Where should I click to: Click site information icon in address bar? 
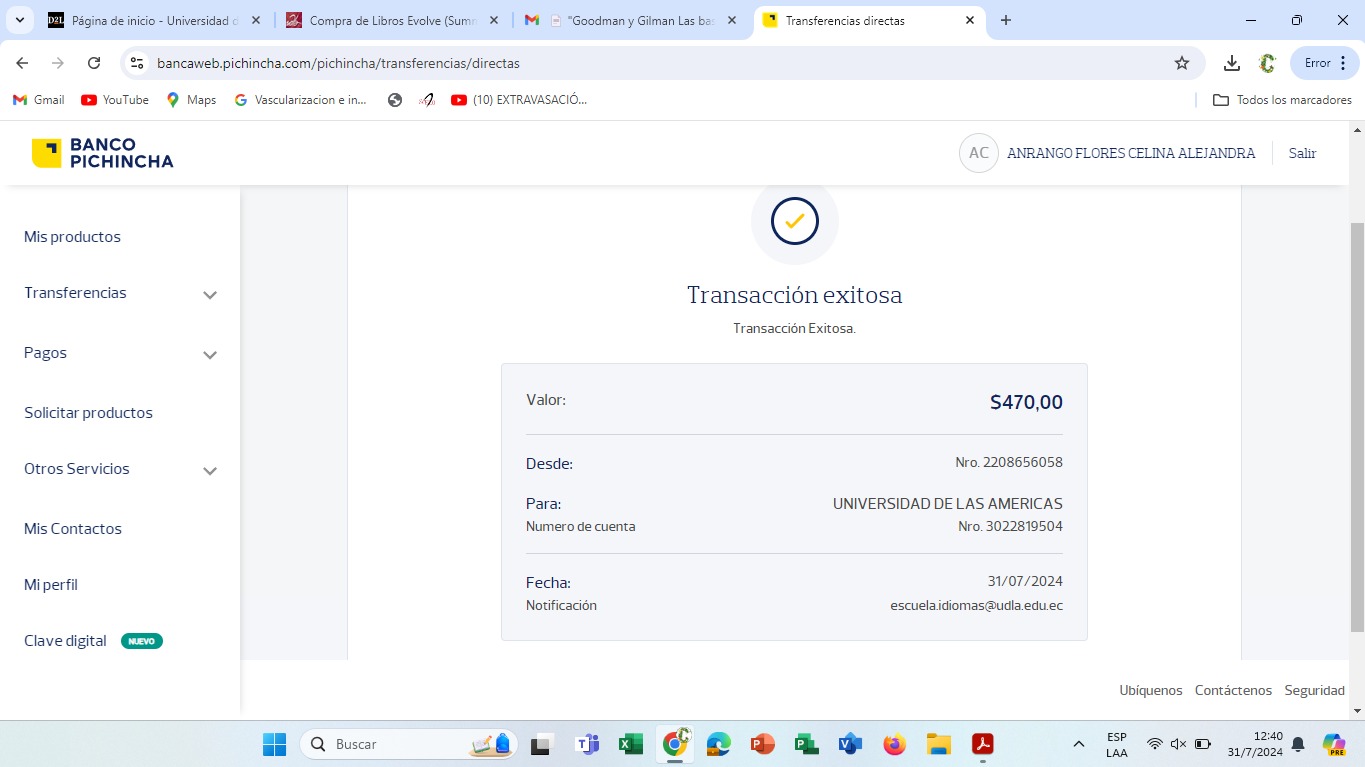coord(138,63)
